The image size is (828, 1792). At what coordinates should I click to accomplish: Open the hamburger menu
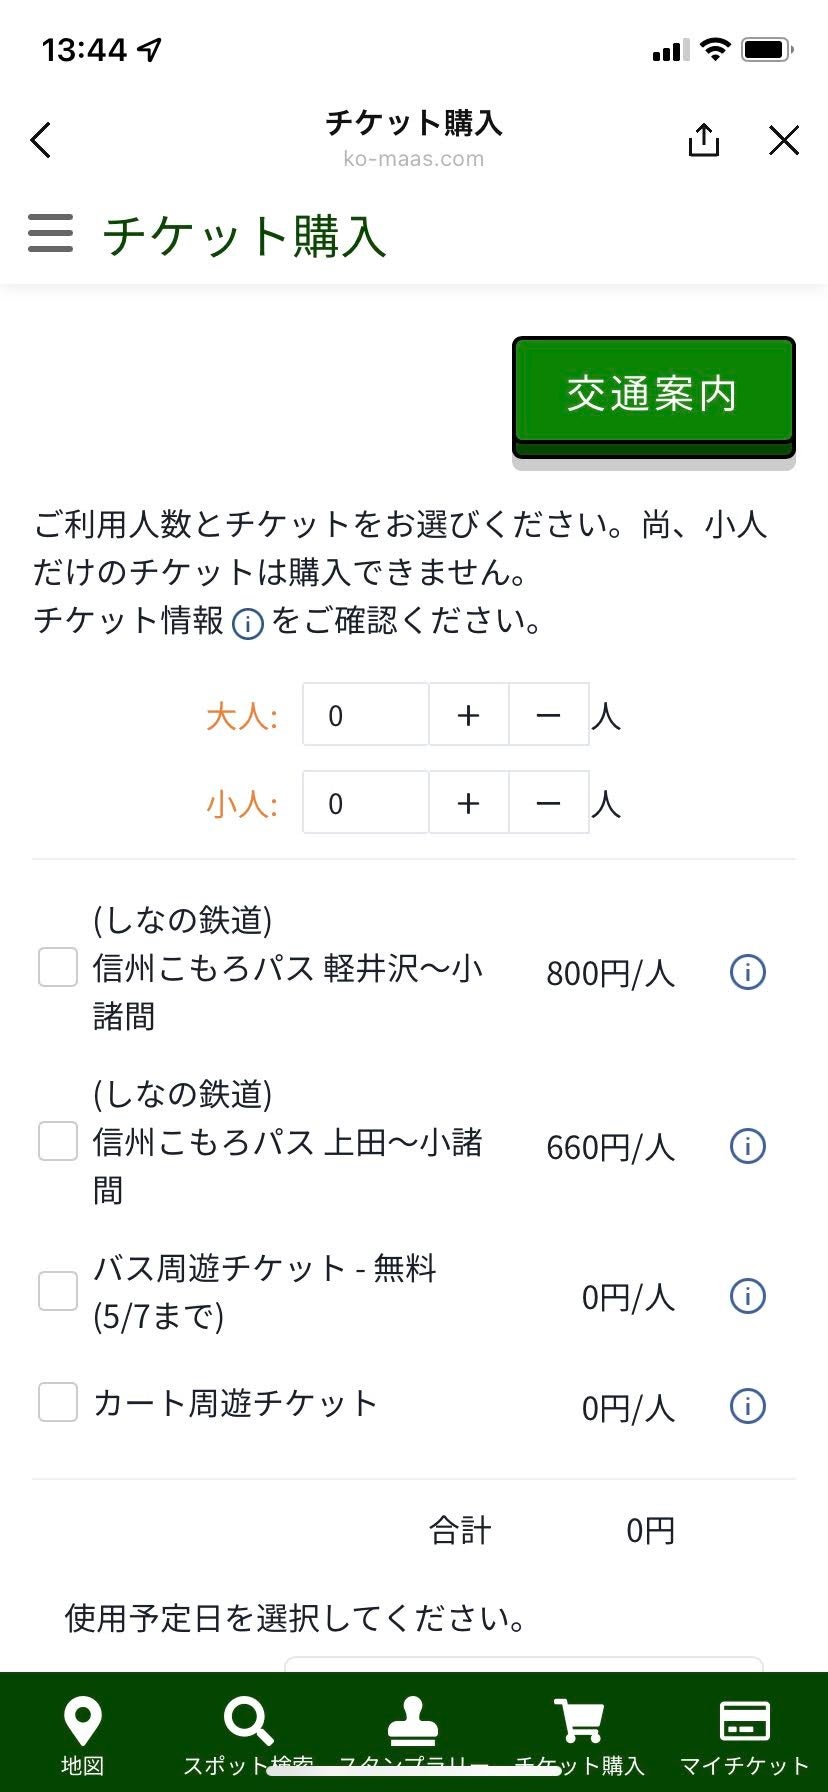coord(50,234)
